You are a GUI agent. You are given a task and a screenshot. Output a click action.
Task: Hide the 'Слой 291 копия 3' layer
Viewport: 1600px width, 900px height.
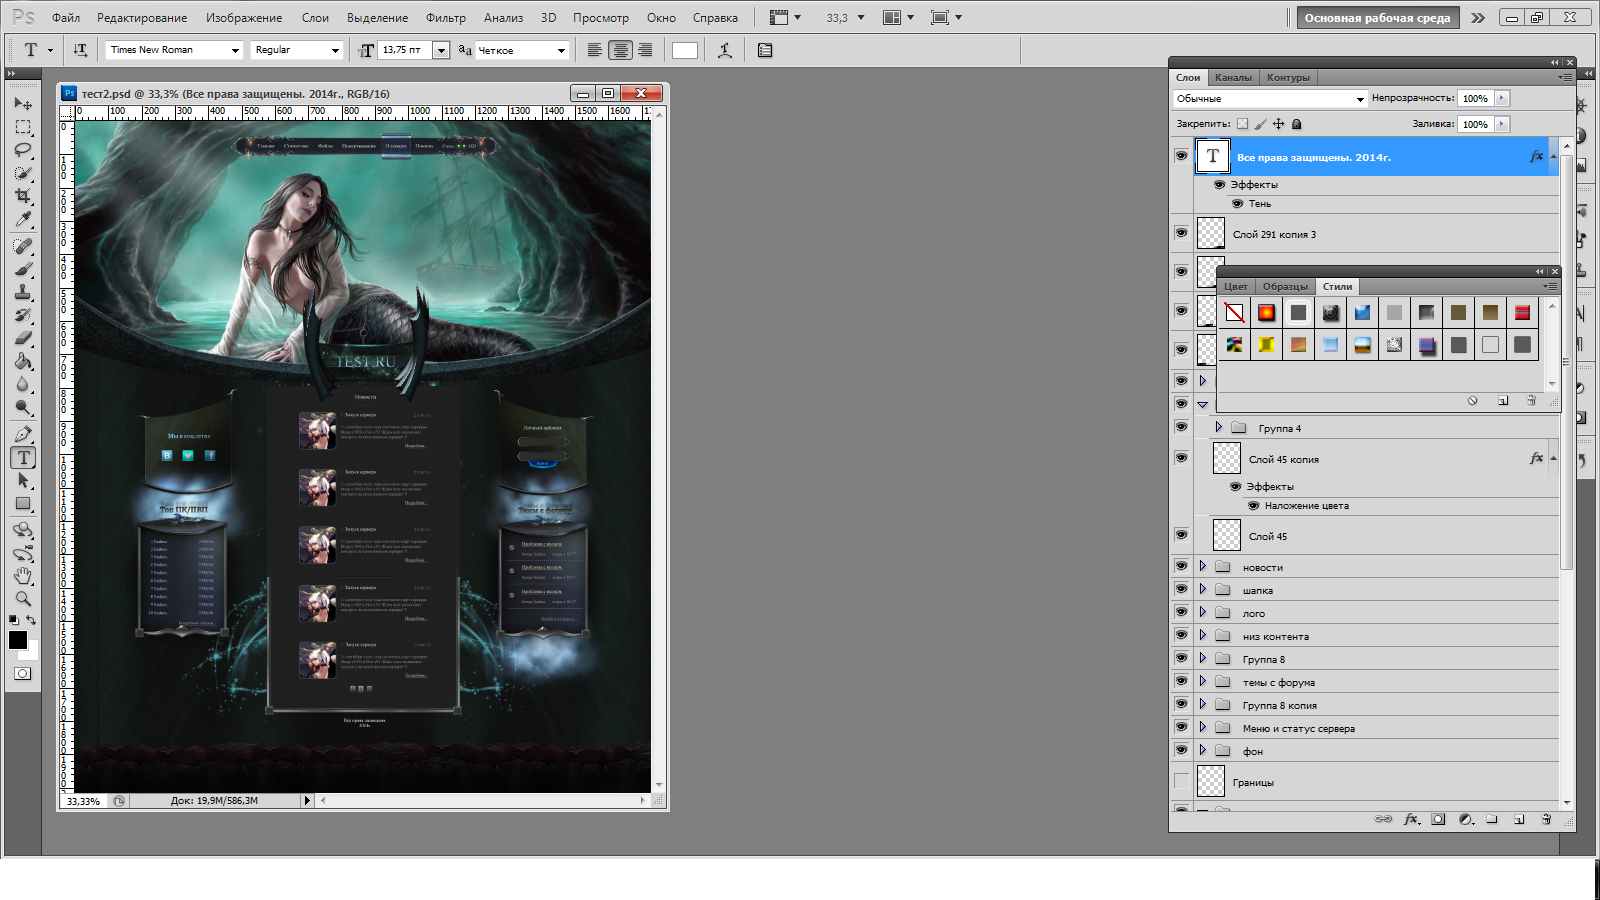(1181, 233)
